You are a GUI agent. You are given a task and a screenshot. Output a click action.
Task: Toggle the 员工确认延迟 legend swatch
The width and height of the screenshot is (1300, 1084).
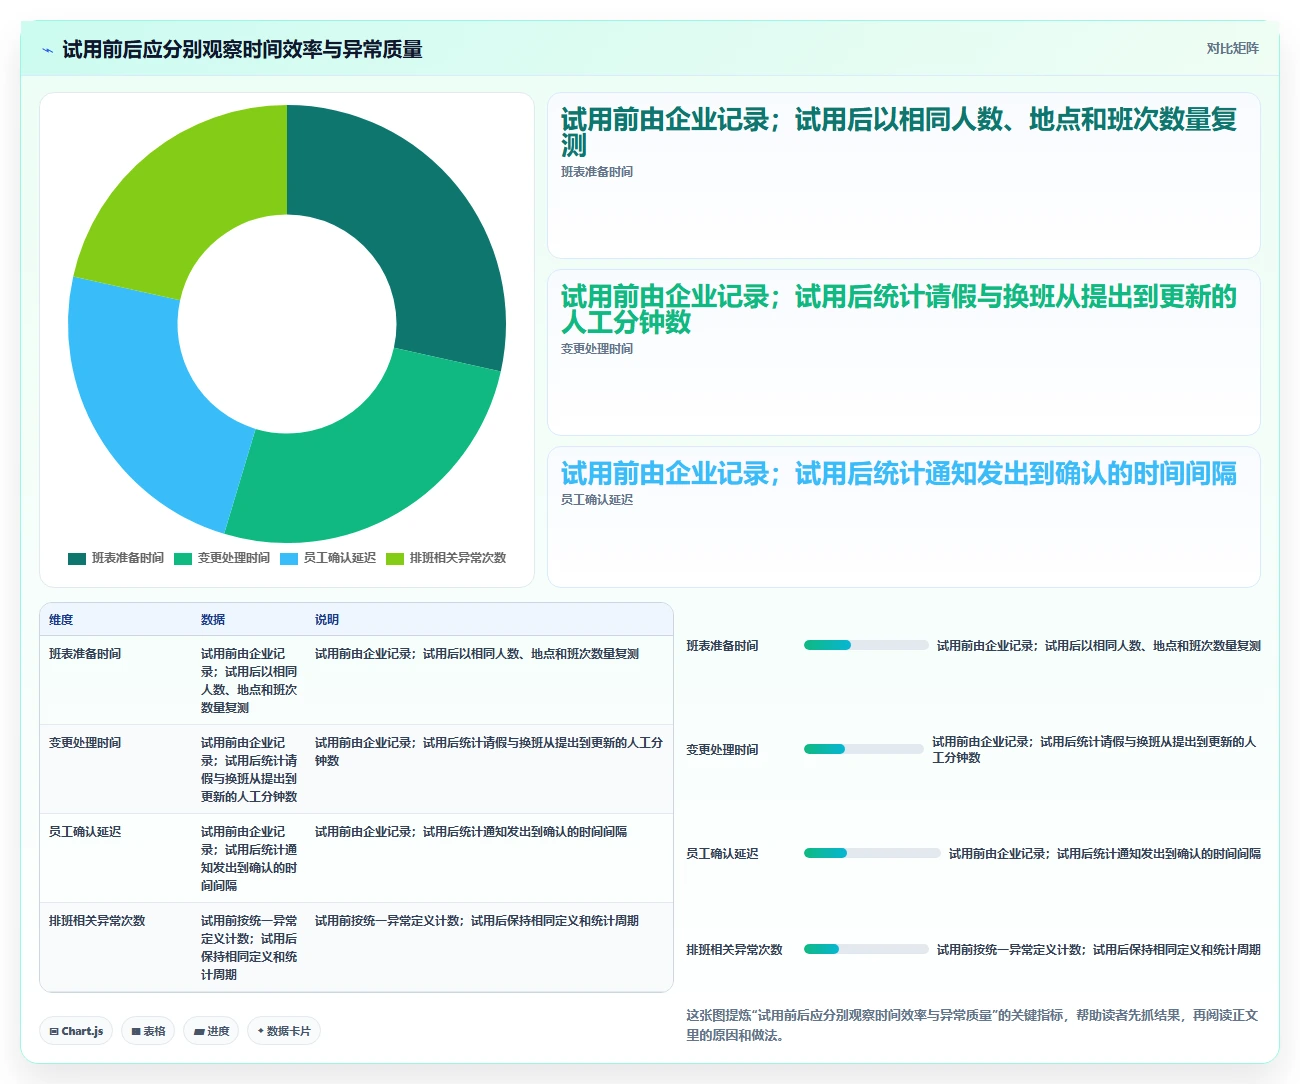coord(289,558)
